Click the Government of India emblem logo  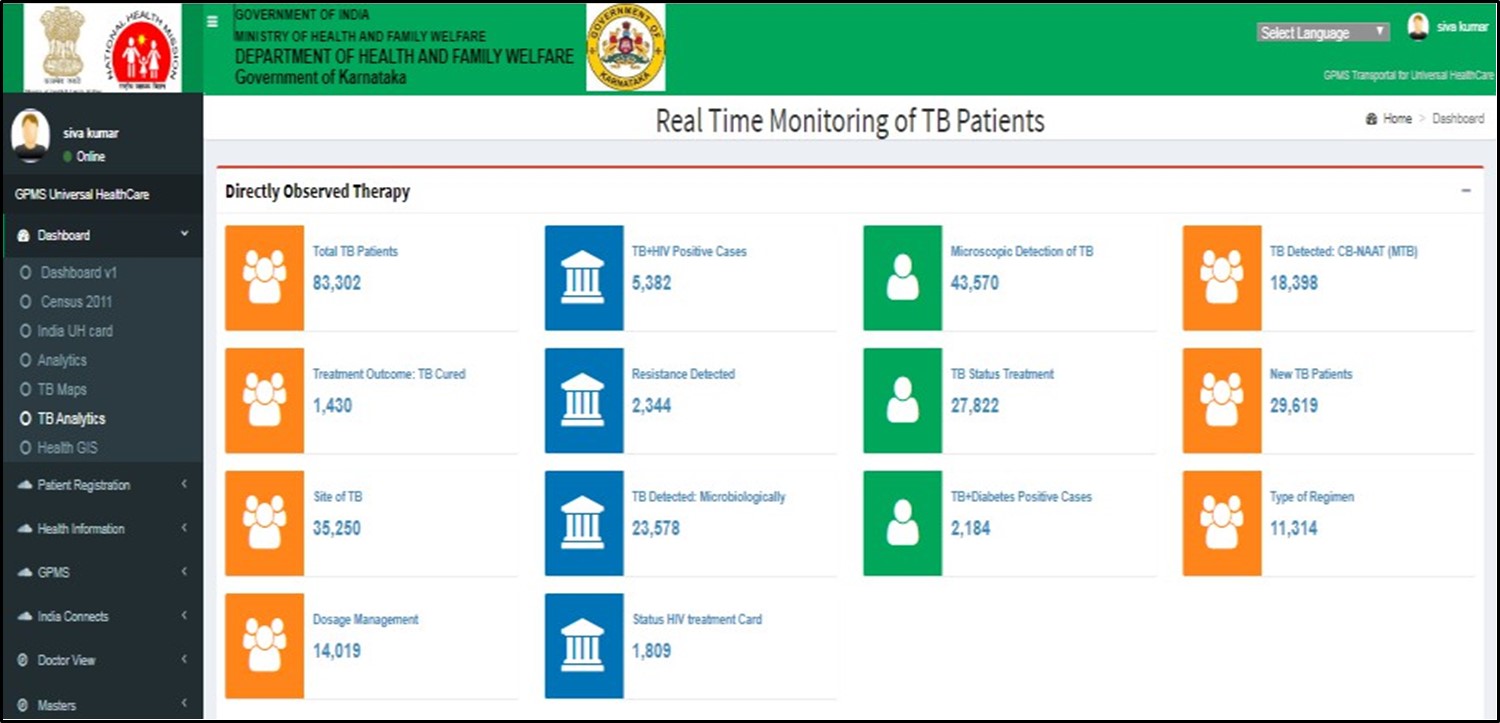click(x=62, y=48)
